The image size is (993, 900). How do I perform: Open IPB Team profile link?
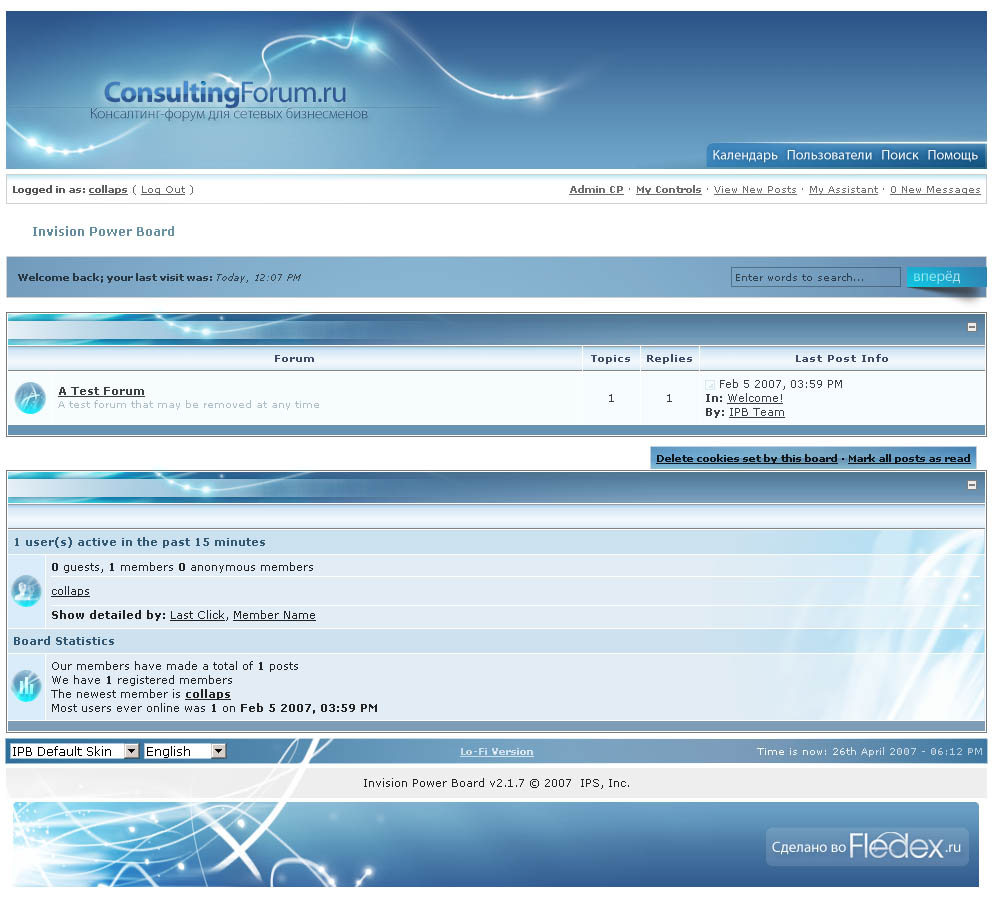(x=757, y=412)
